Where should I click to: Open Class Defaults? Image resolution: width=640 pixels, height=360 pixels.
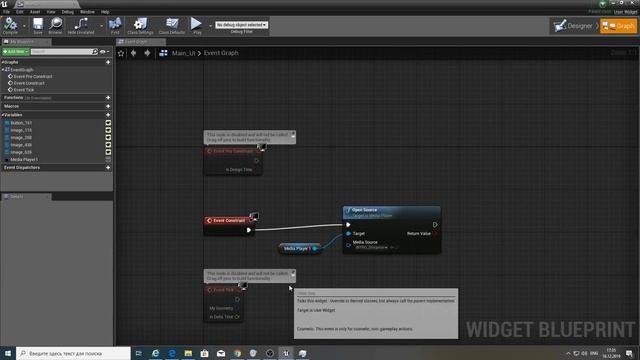[x=171, y=26]
